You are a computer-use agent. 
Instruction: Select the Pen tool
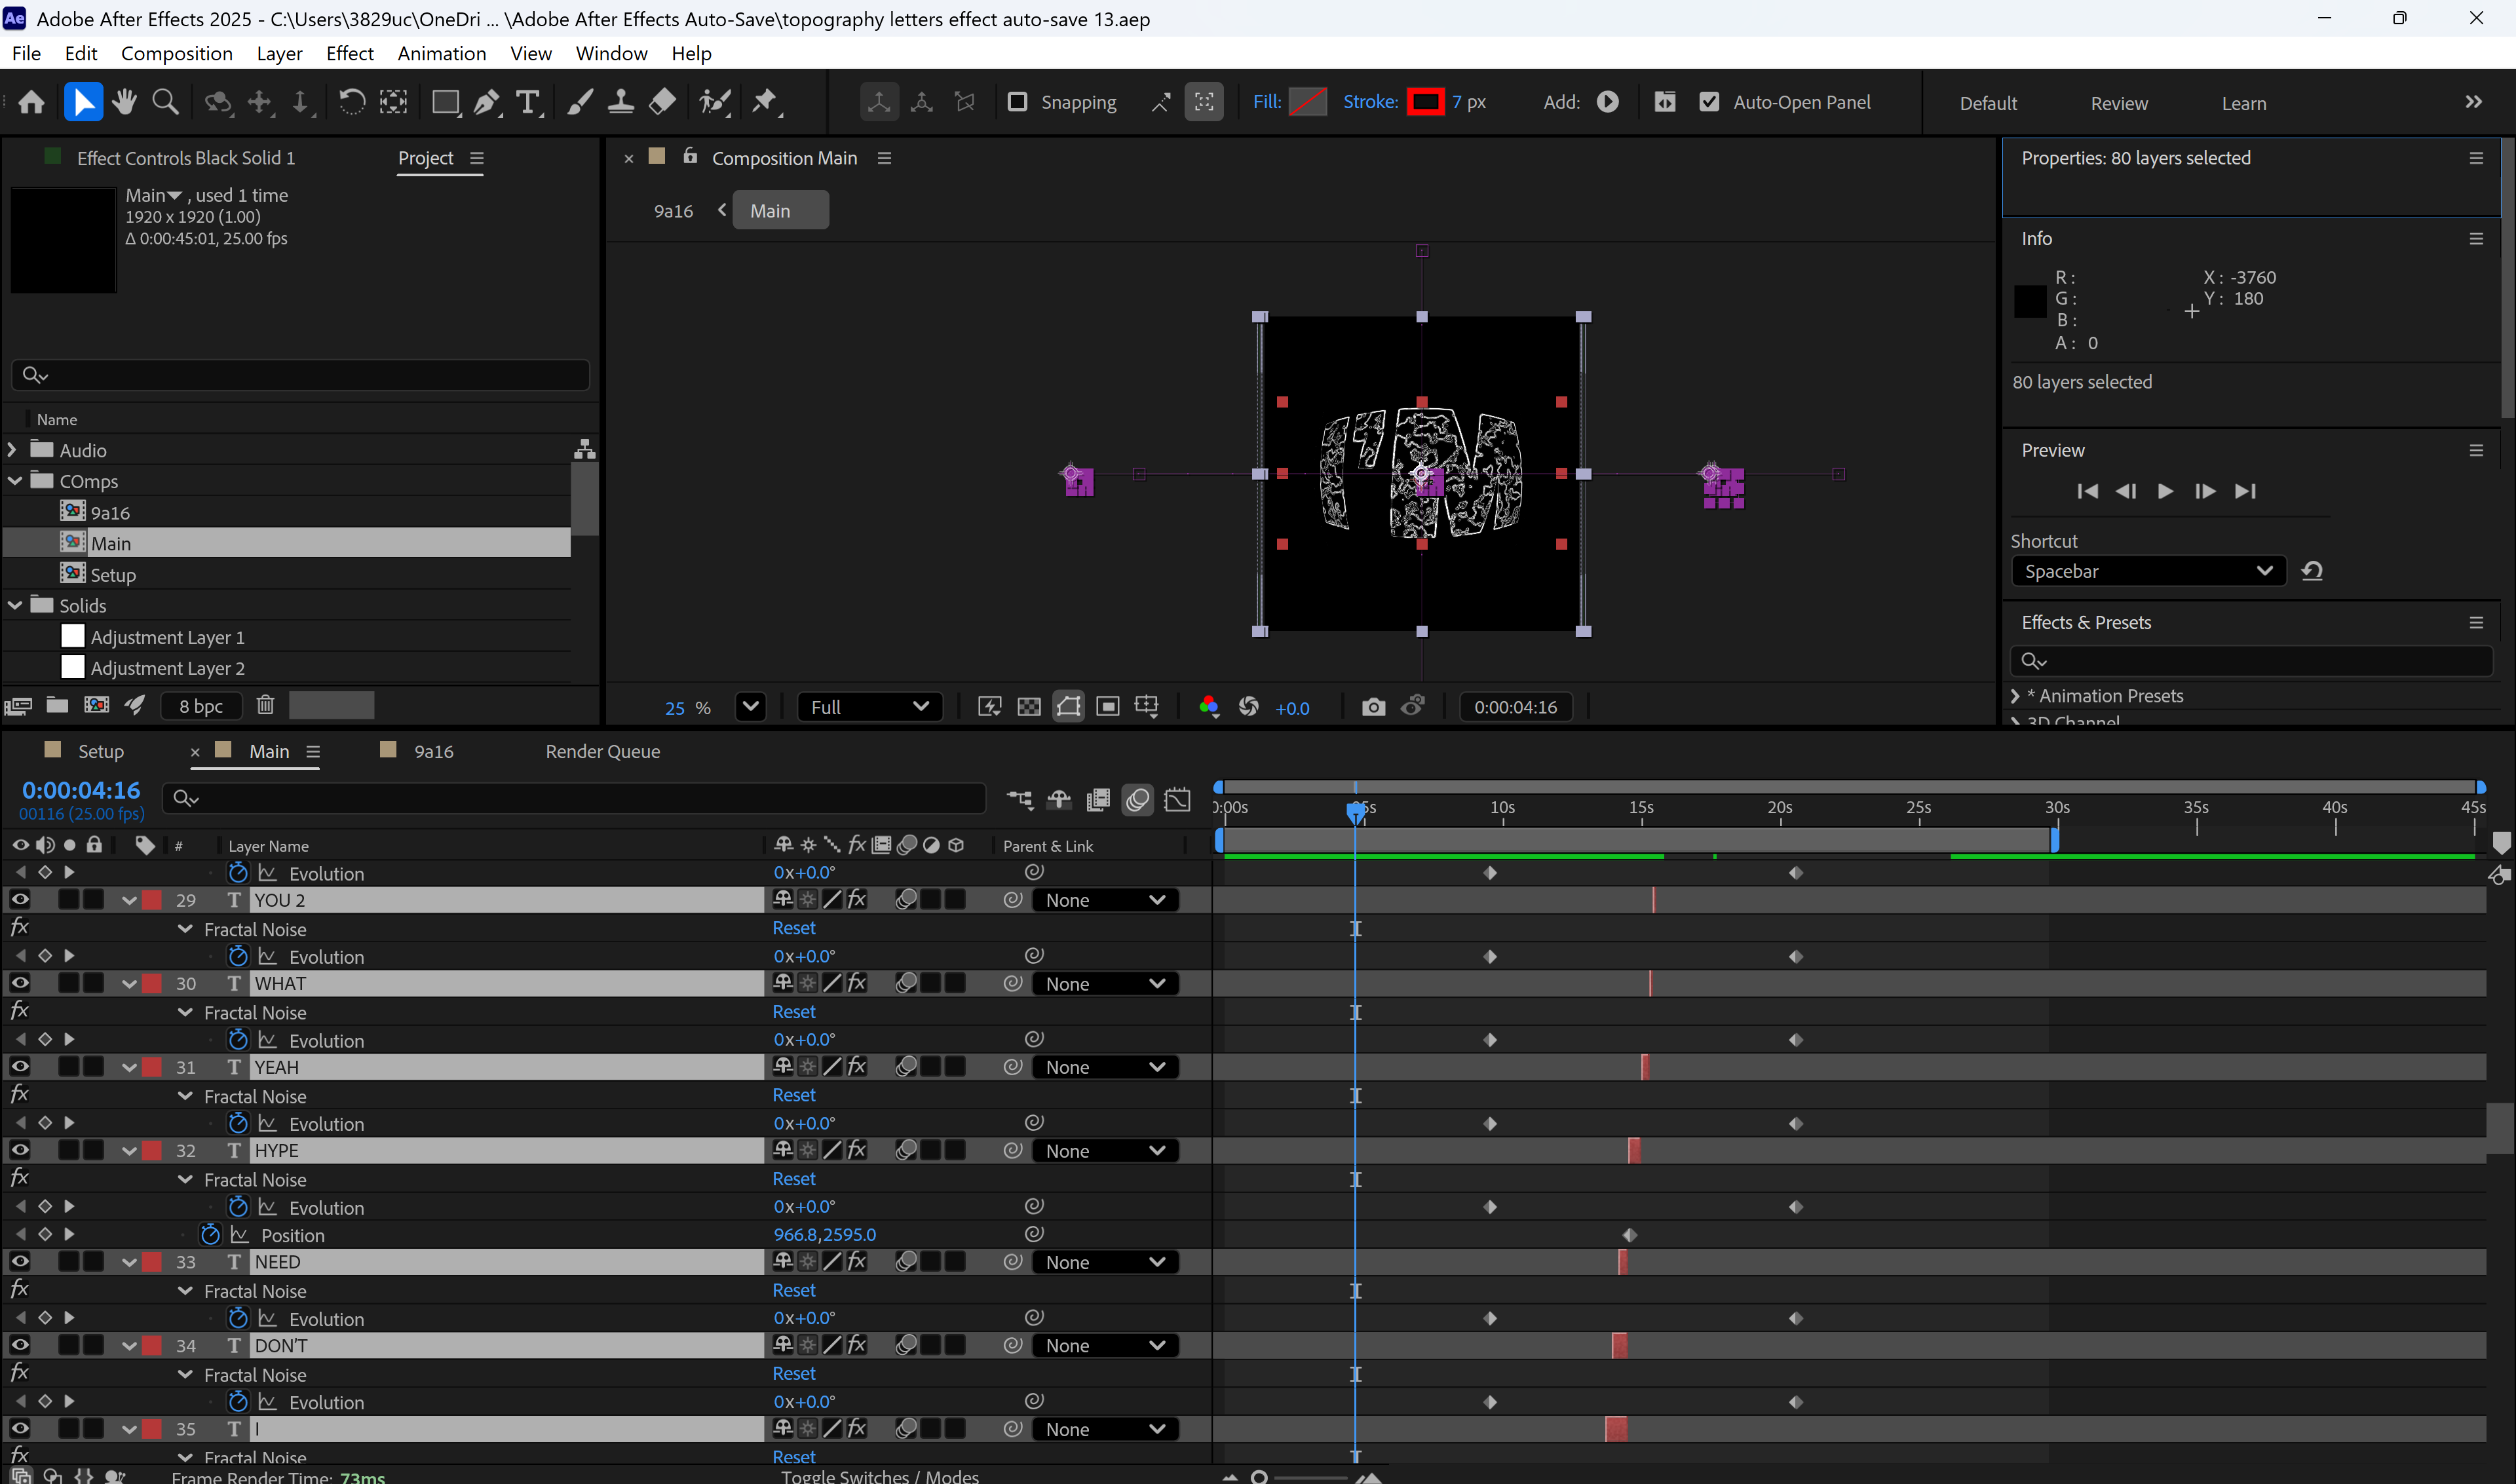click(x=486, y=102)
